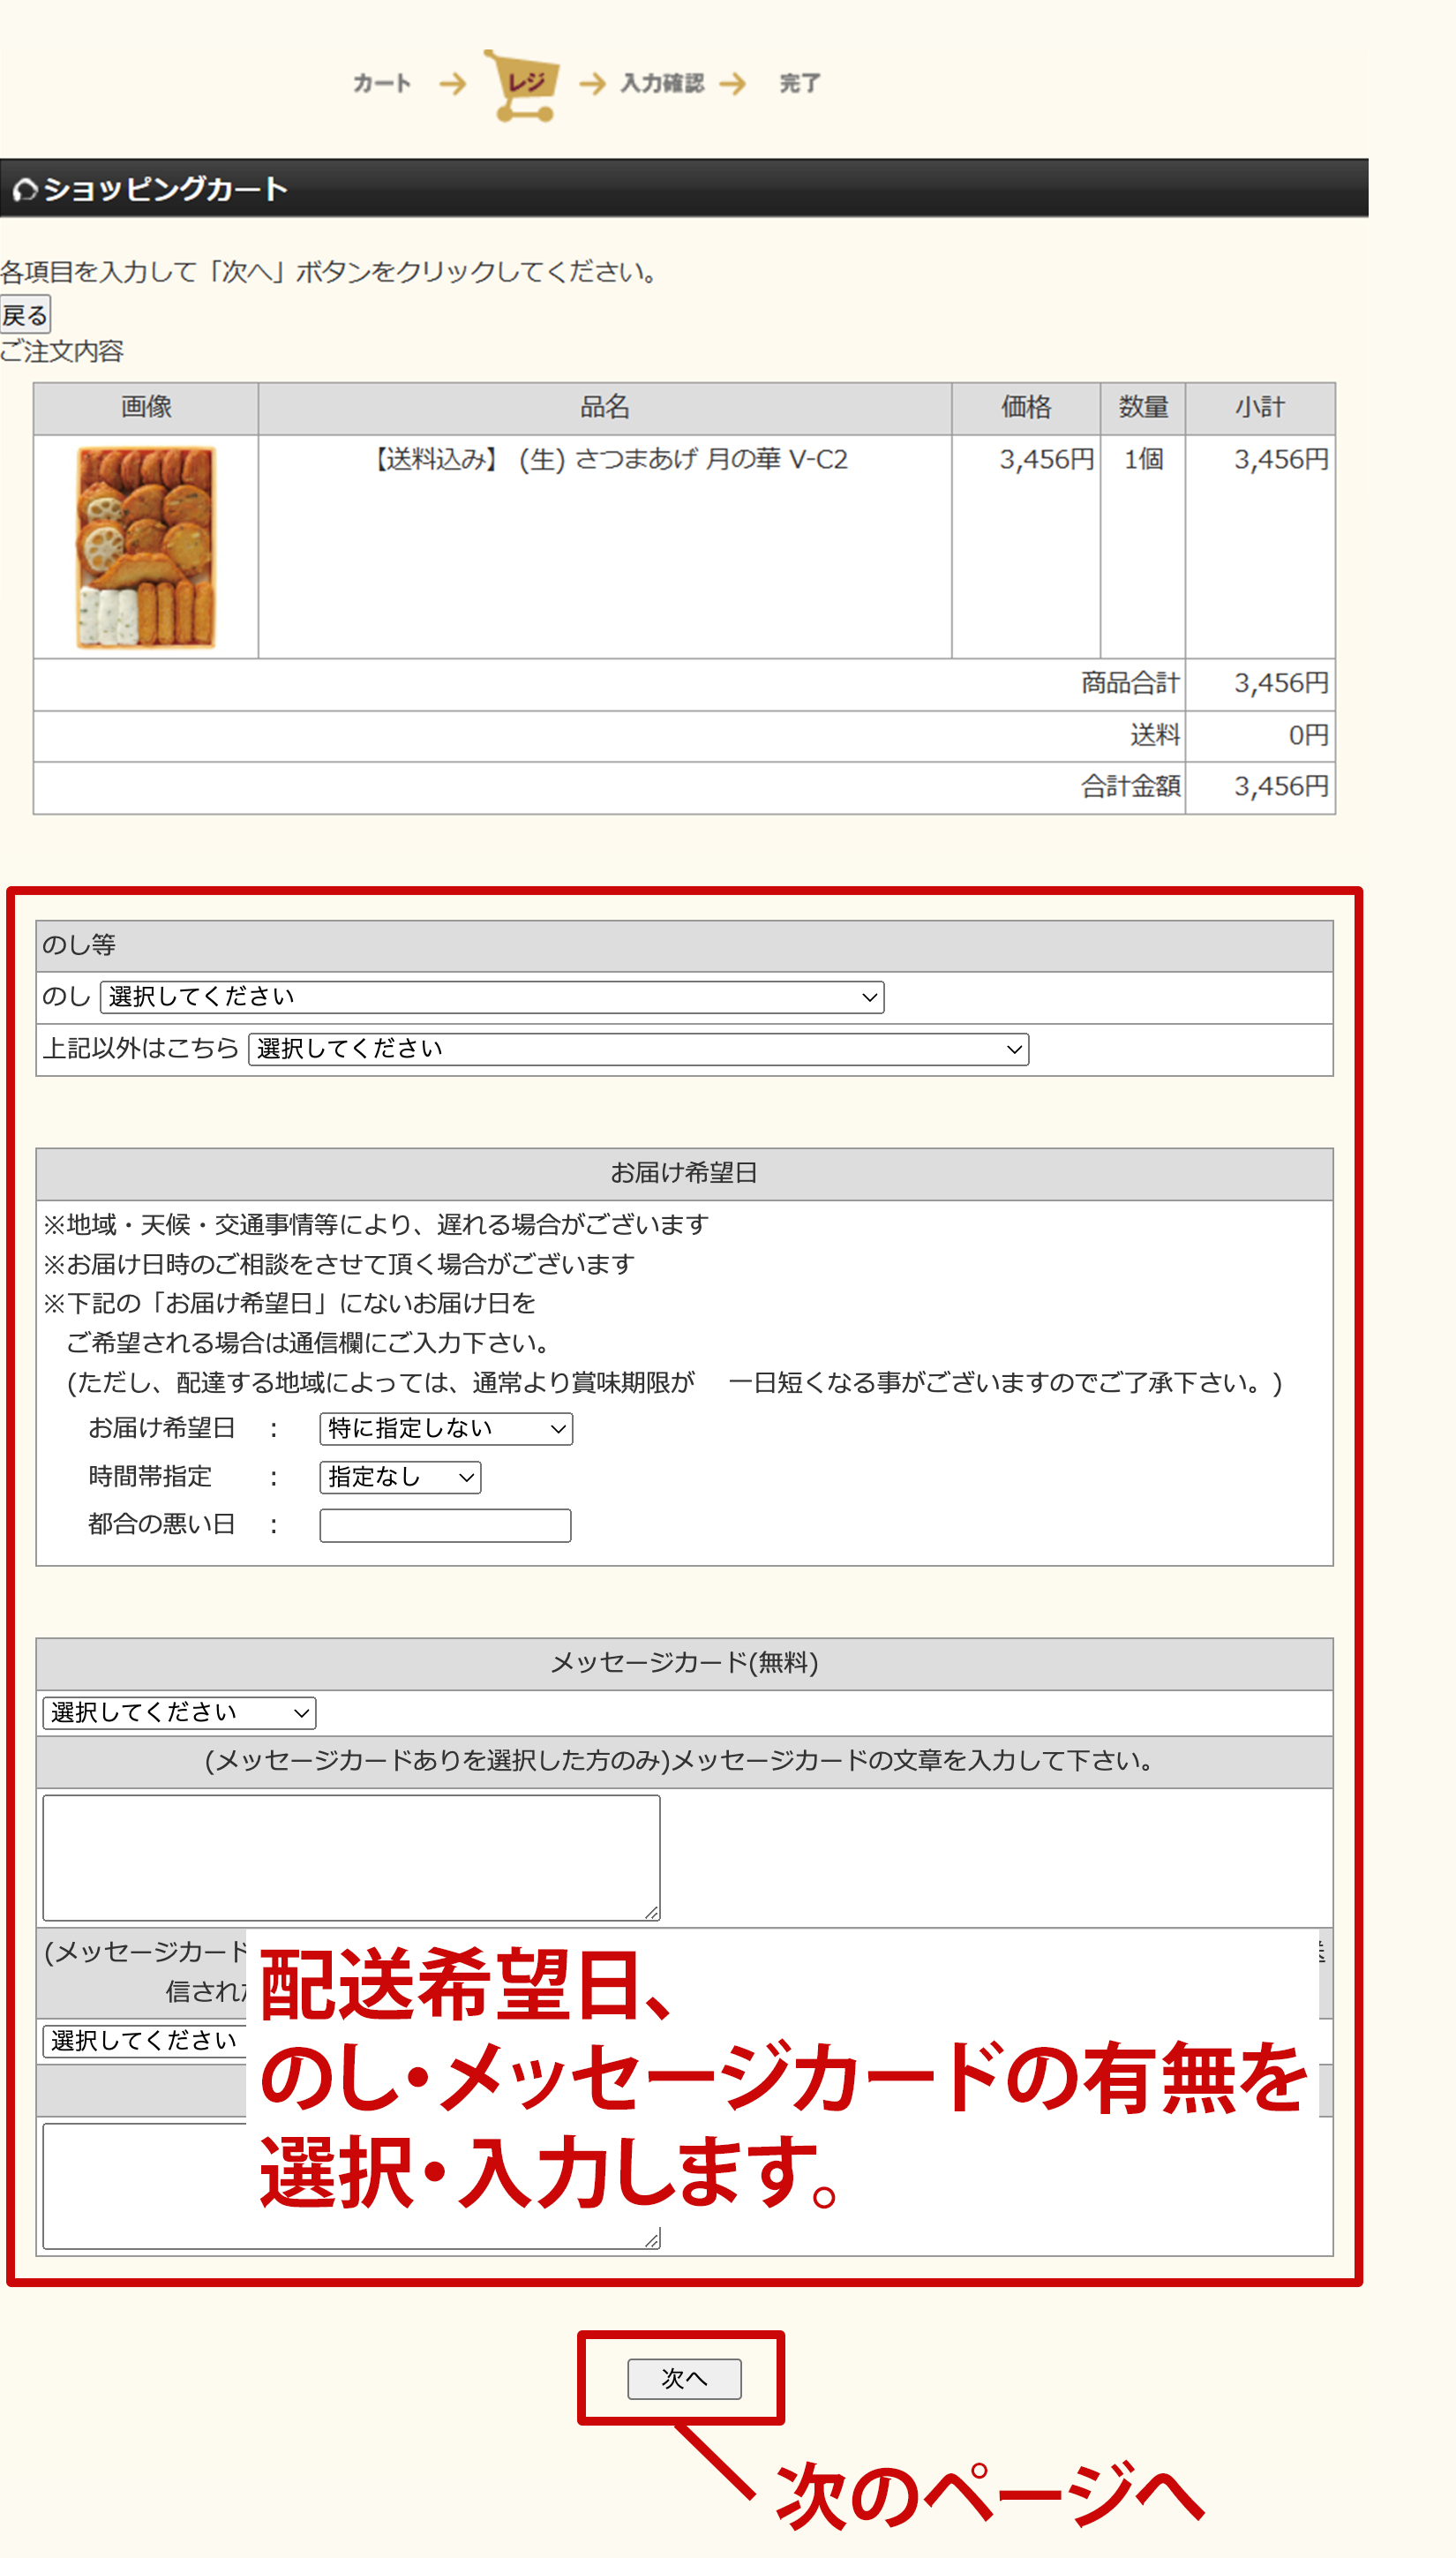The image size is (1456, 2558).
Task: Click the icon beside ショッピングカート title
Action: pos(25,189)
